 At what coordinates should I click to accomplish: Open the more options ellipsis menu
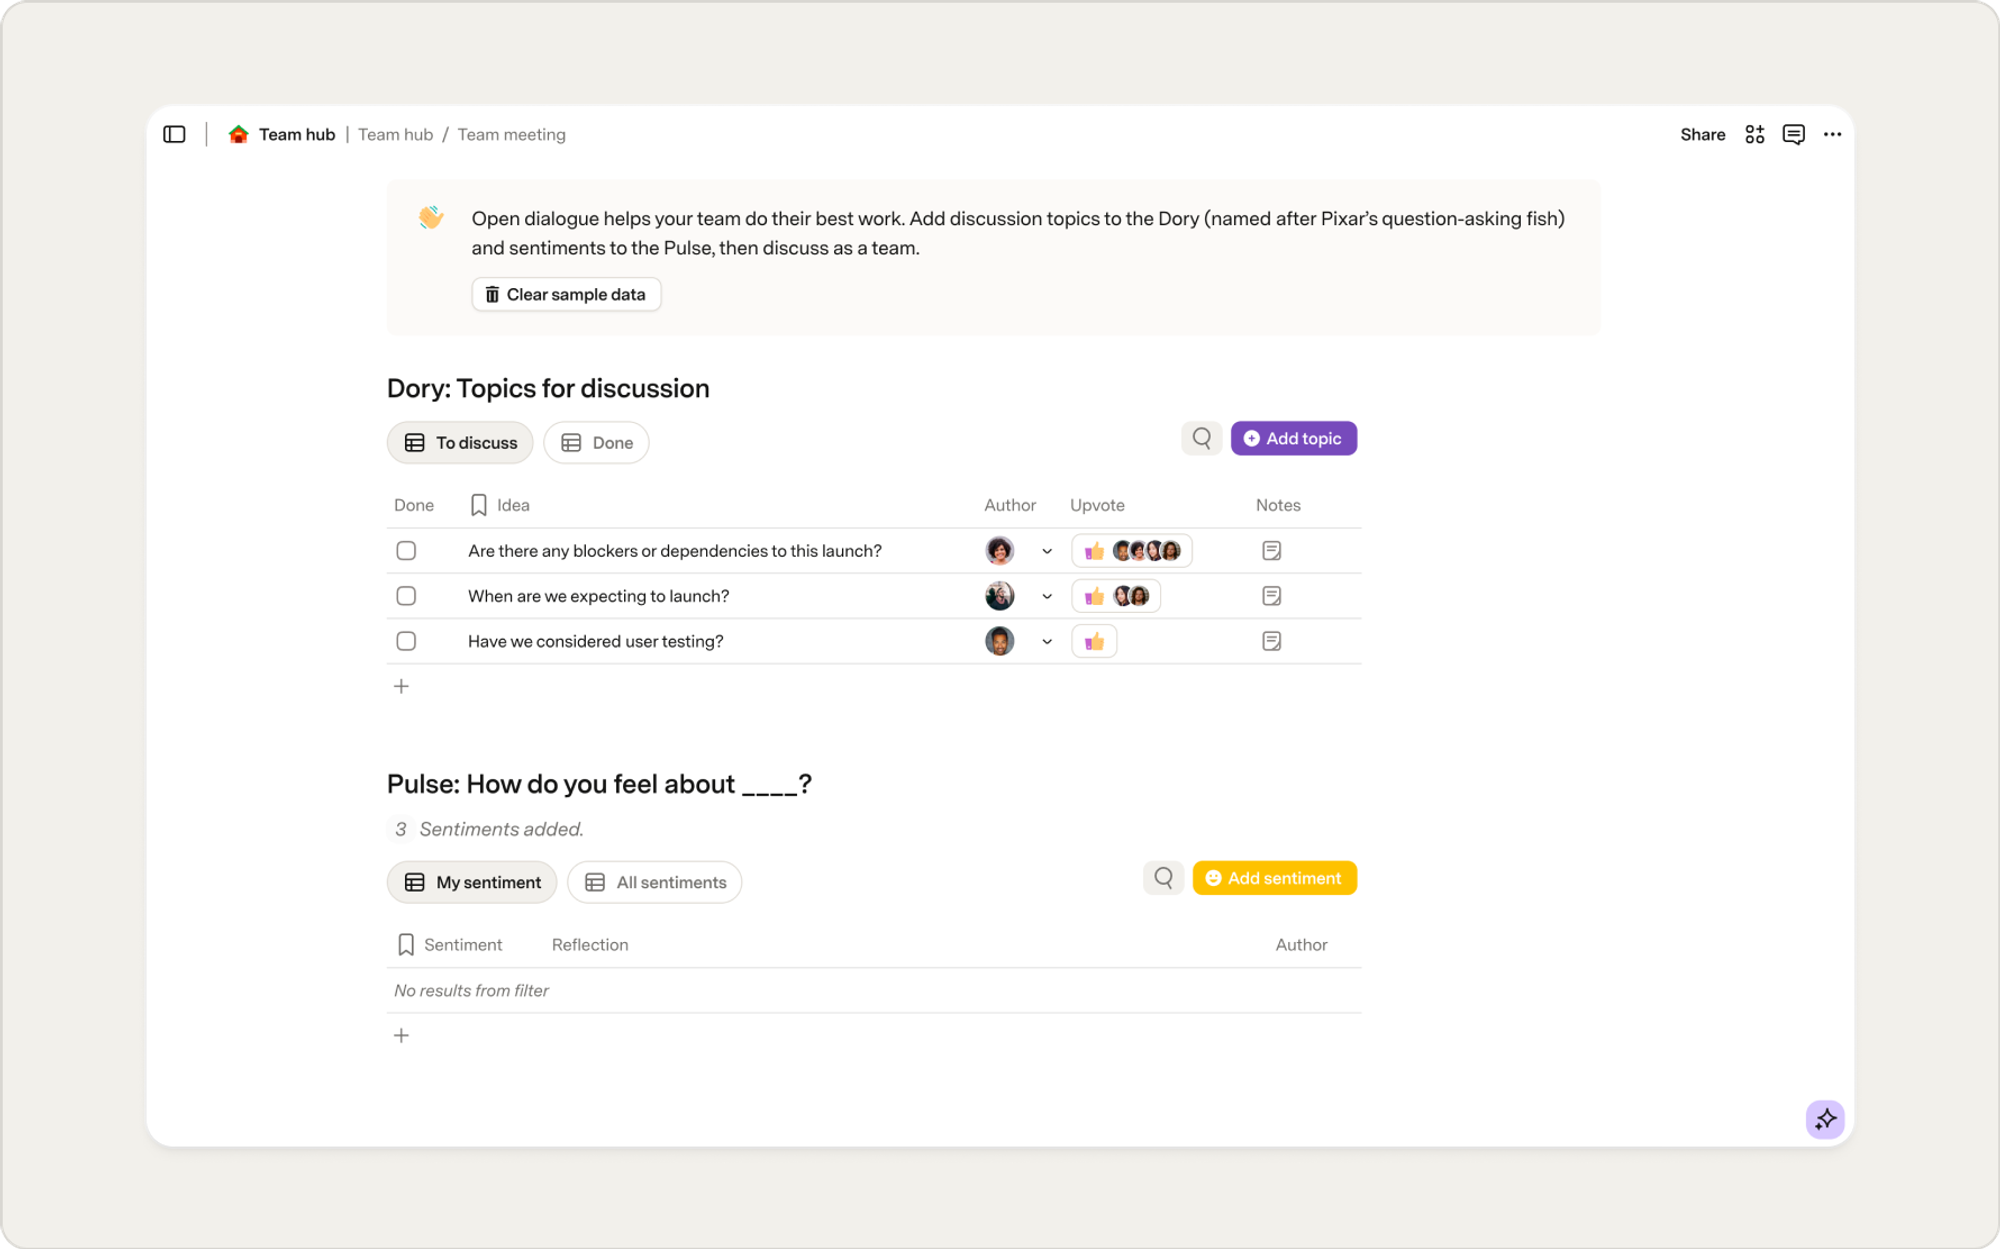(1832, 134)
